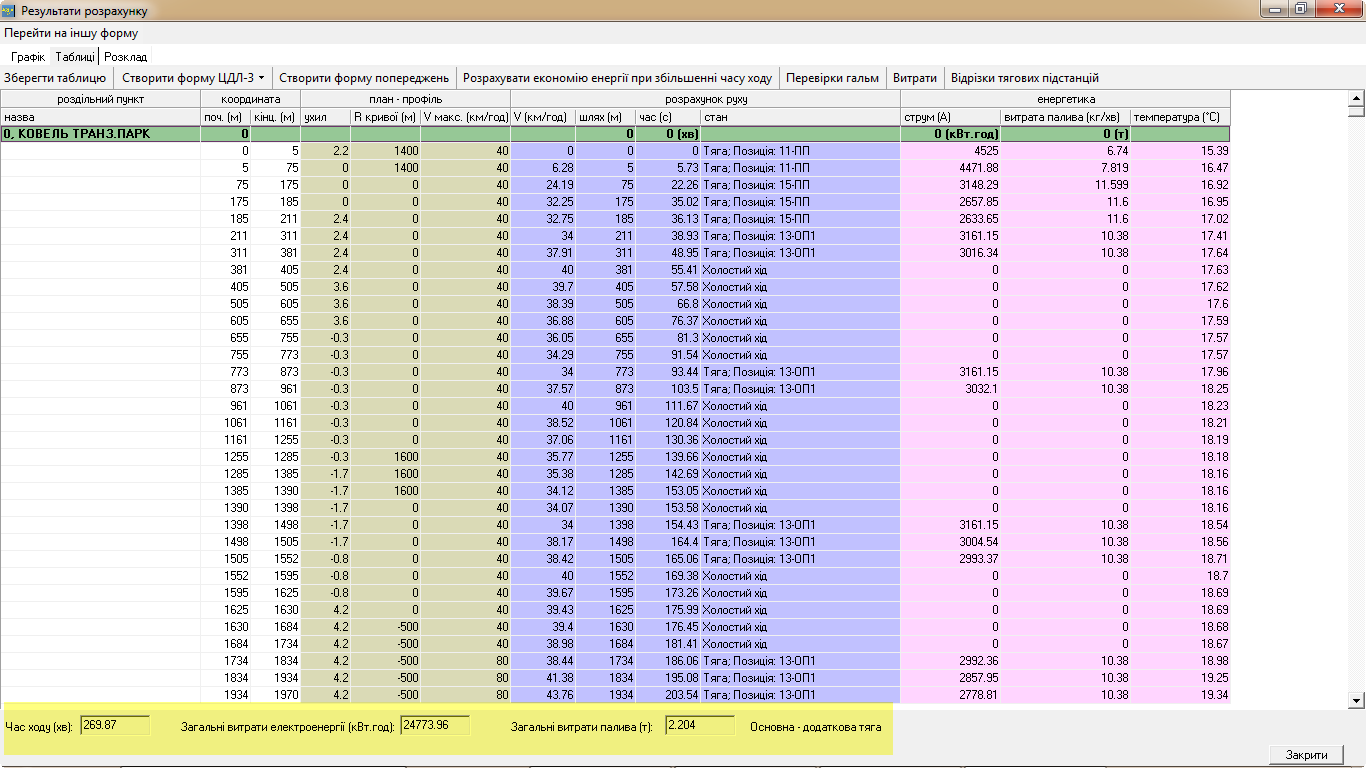The width and height of the screenshot is (1366, 768).
Task: Open 'Відрізки тягових підстанцій'
Action: tap(1024, 78)
